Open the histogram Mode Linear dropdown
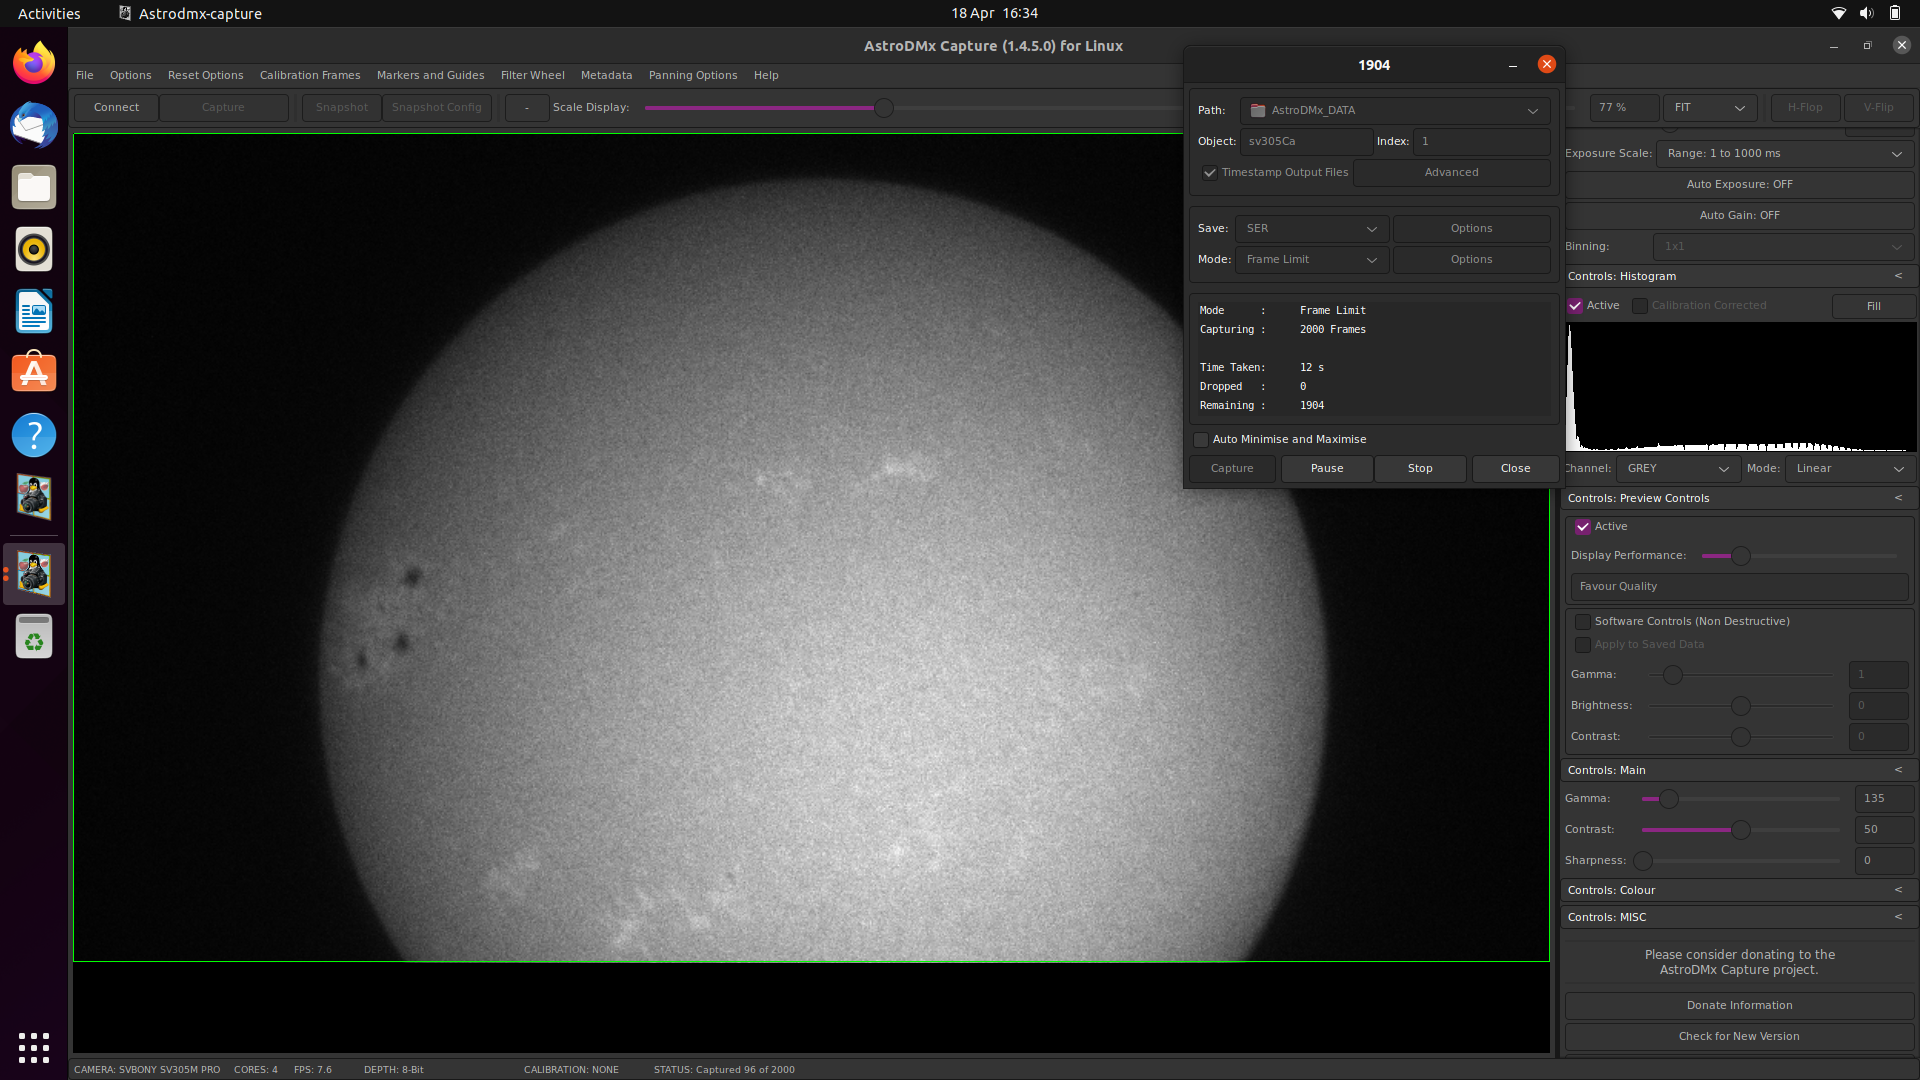Image resolution: width=1920 pixels, height=1080 pixels. coord(1850,469)
